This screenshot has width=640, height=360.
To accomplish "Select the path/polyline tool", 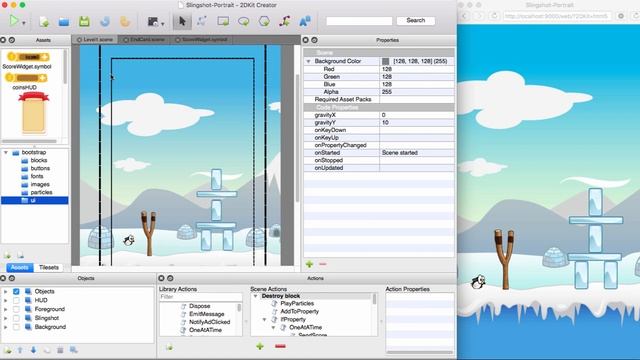I will [x=284, y=21].
